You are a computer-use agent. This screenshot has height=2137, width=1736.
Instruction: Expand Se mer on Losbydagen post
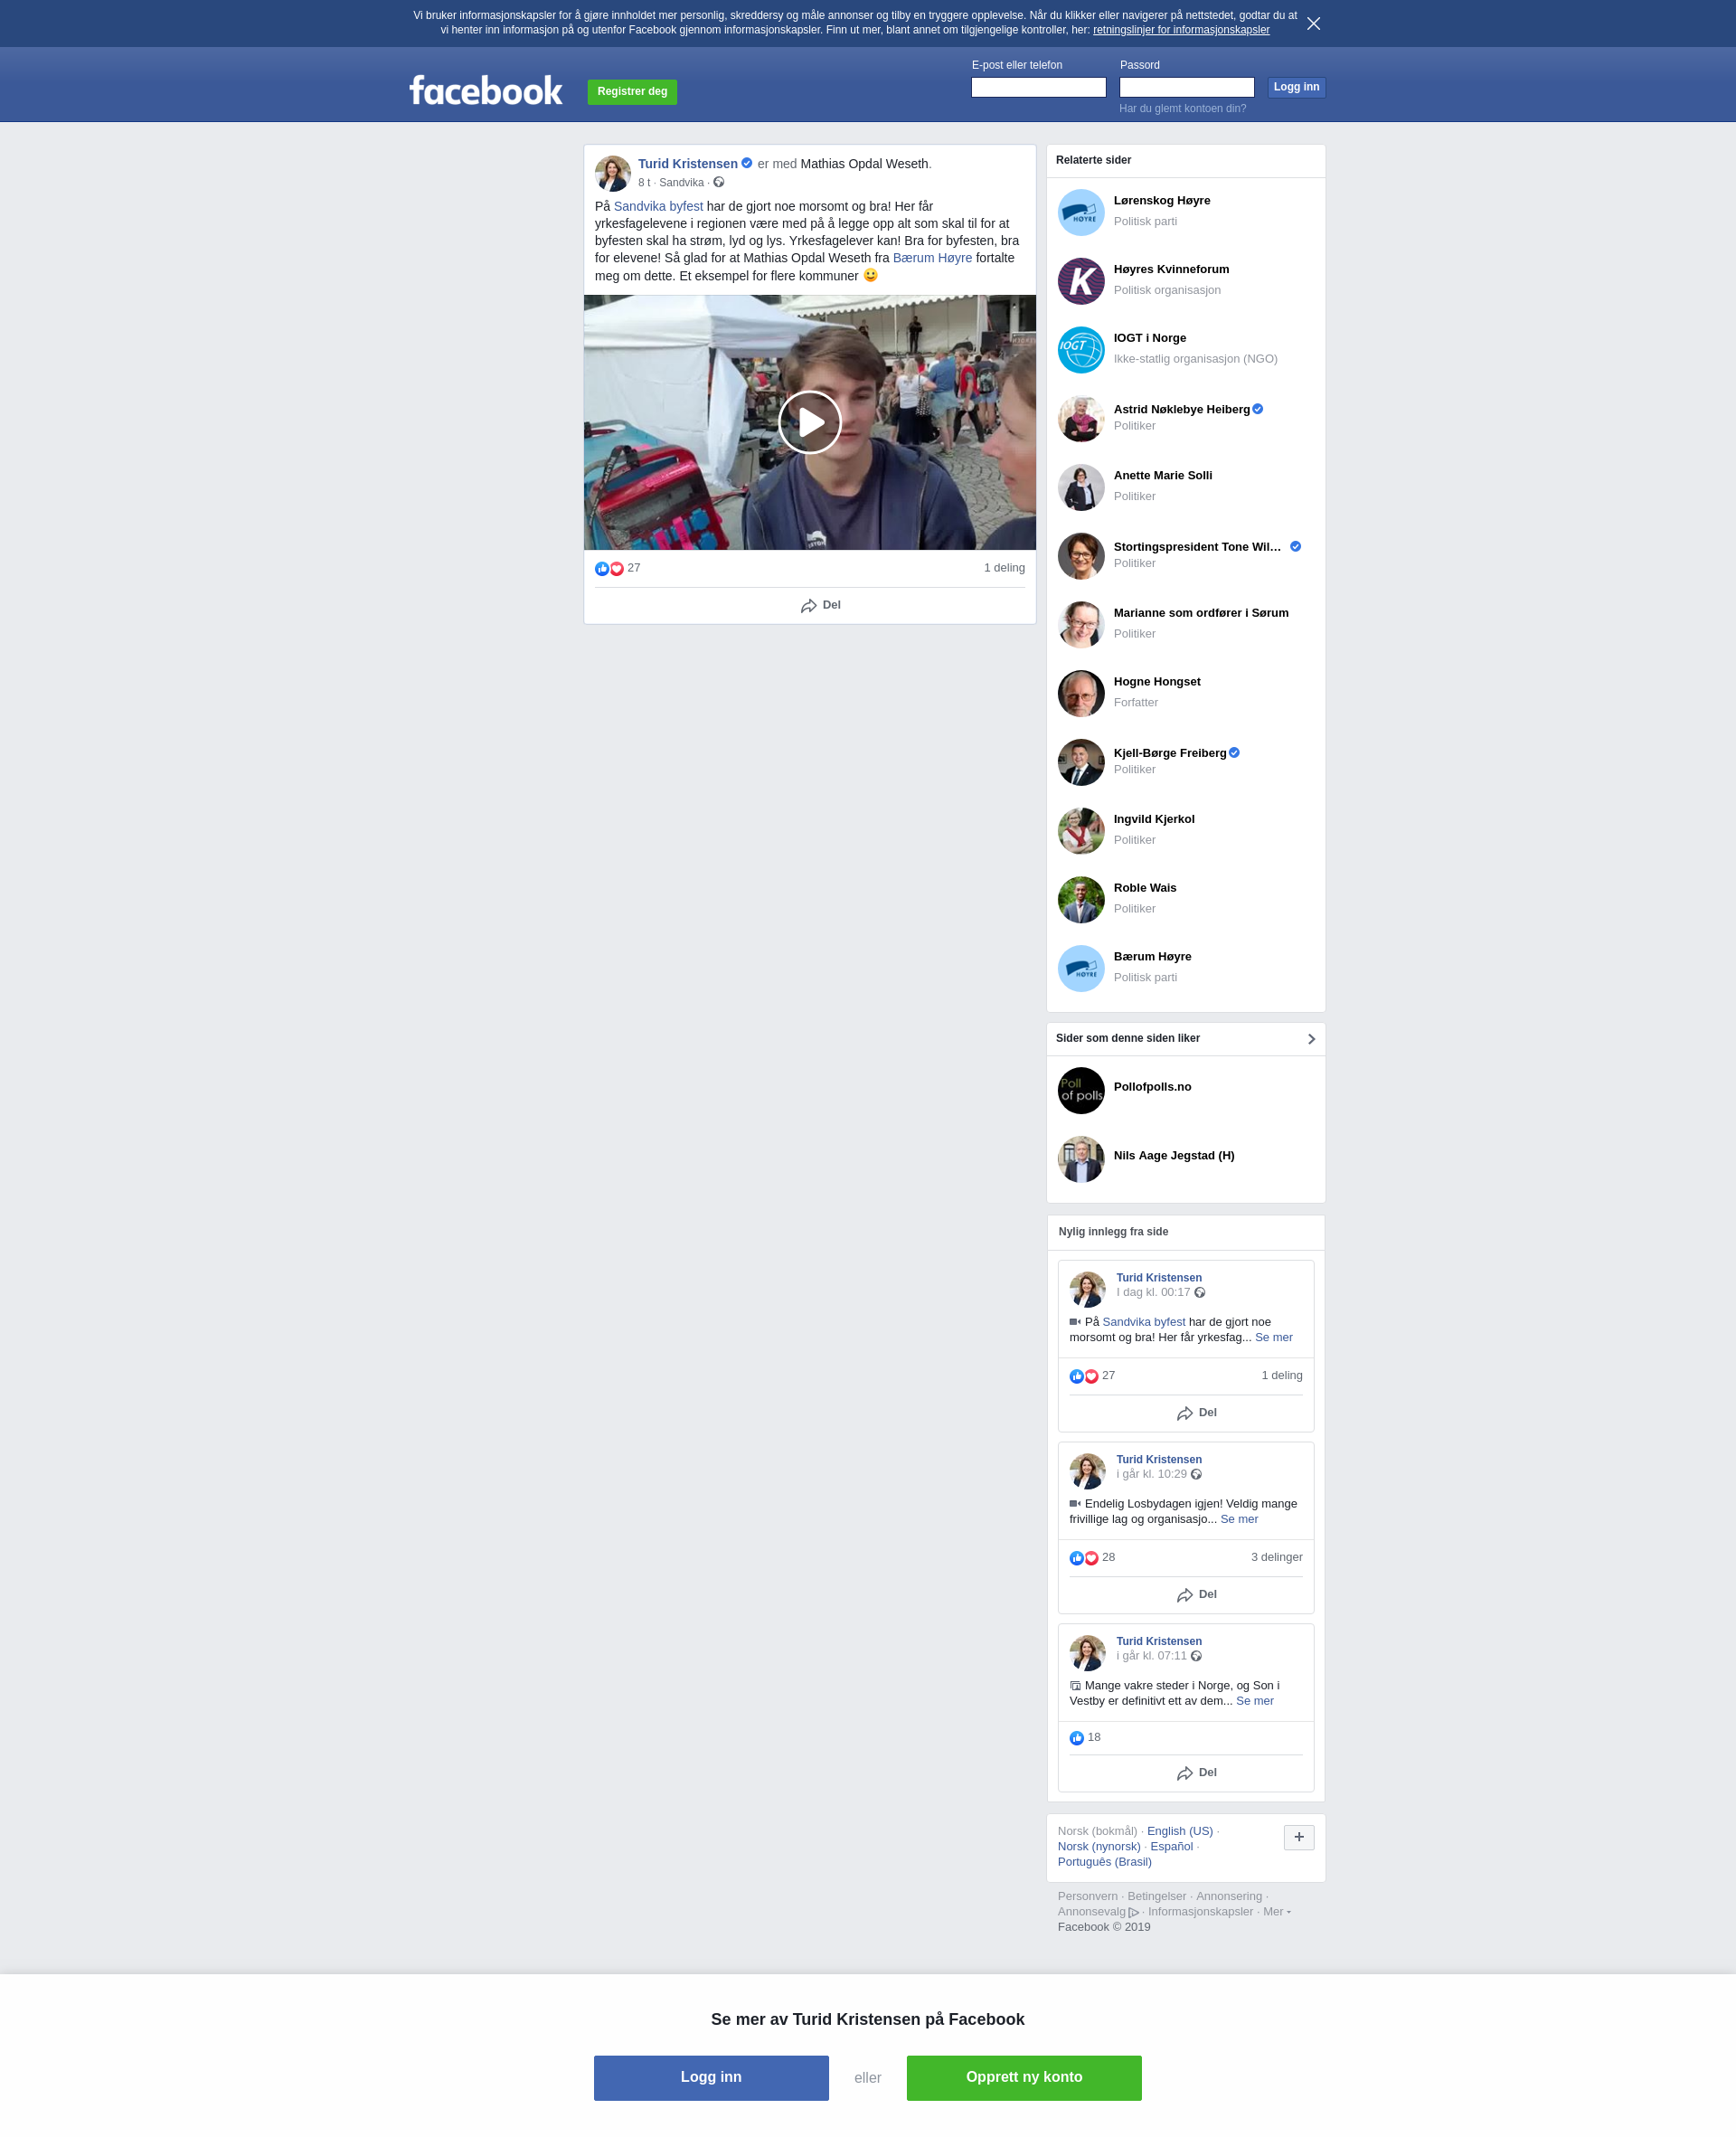point(1239,1519)
